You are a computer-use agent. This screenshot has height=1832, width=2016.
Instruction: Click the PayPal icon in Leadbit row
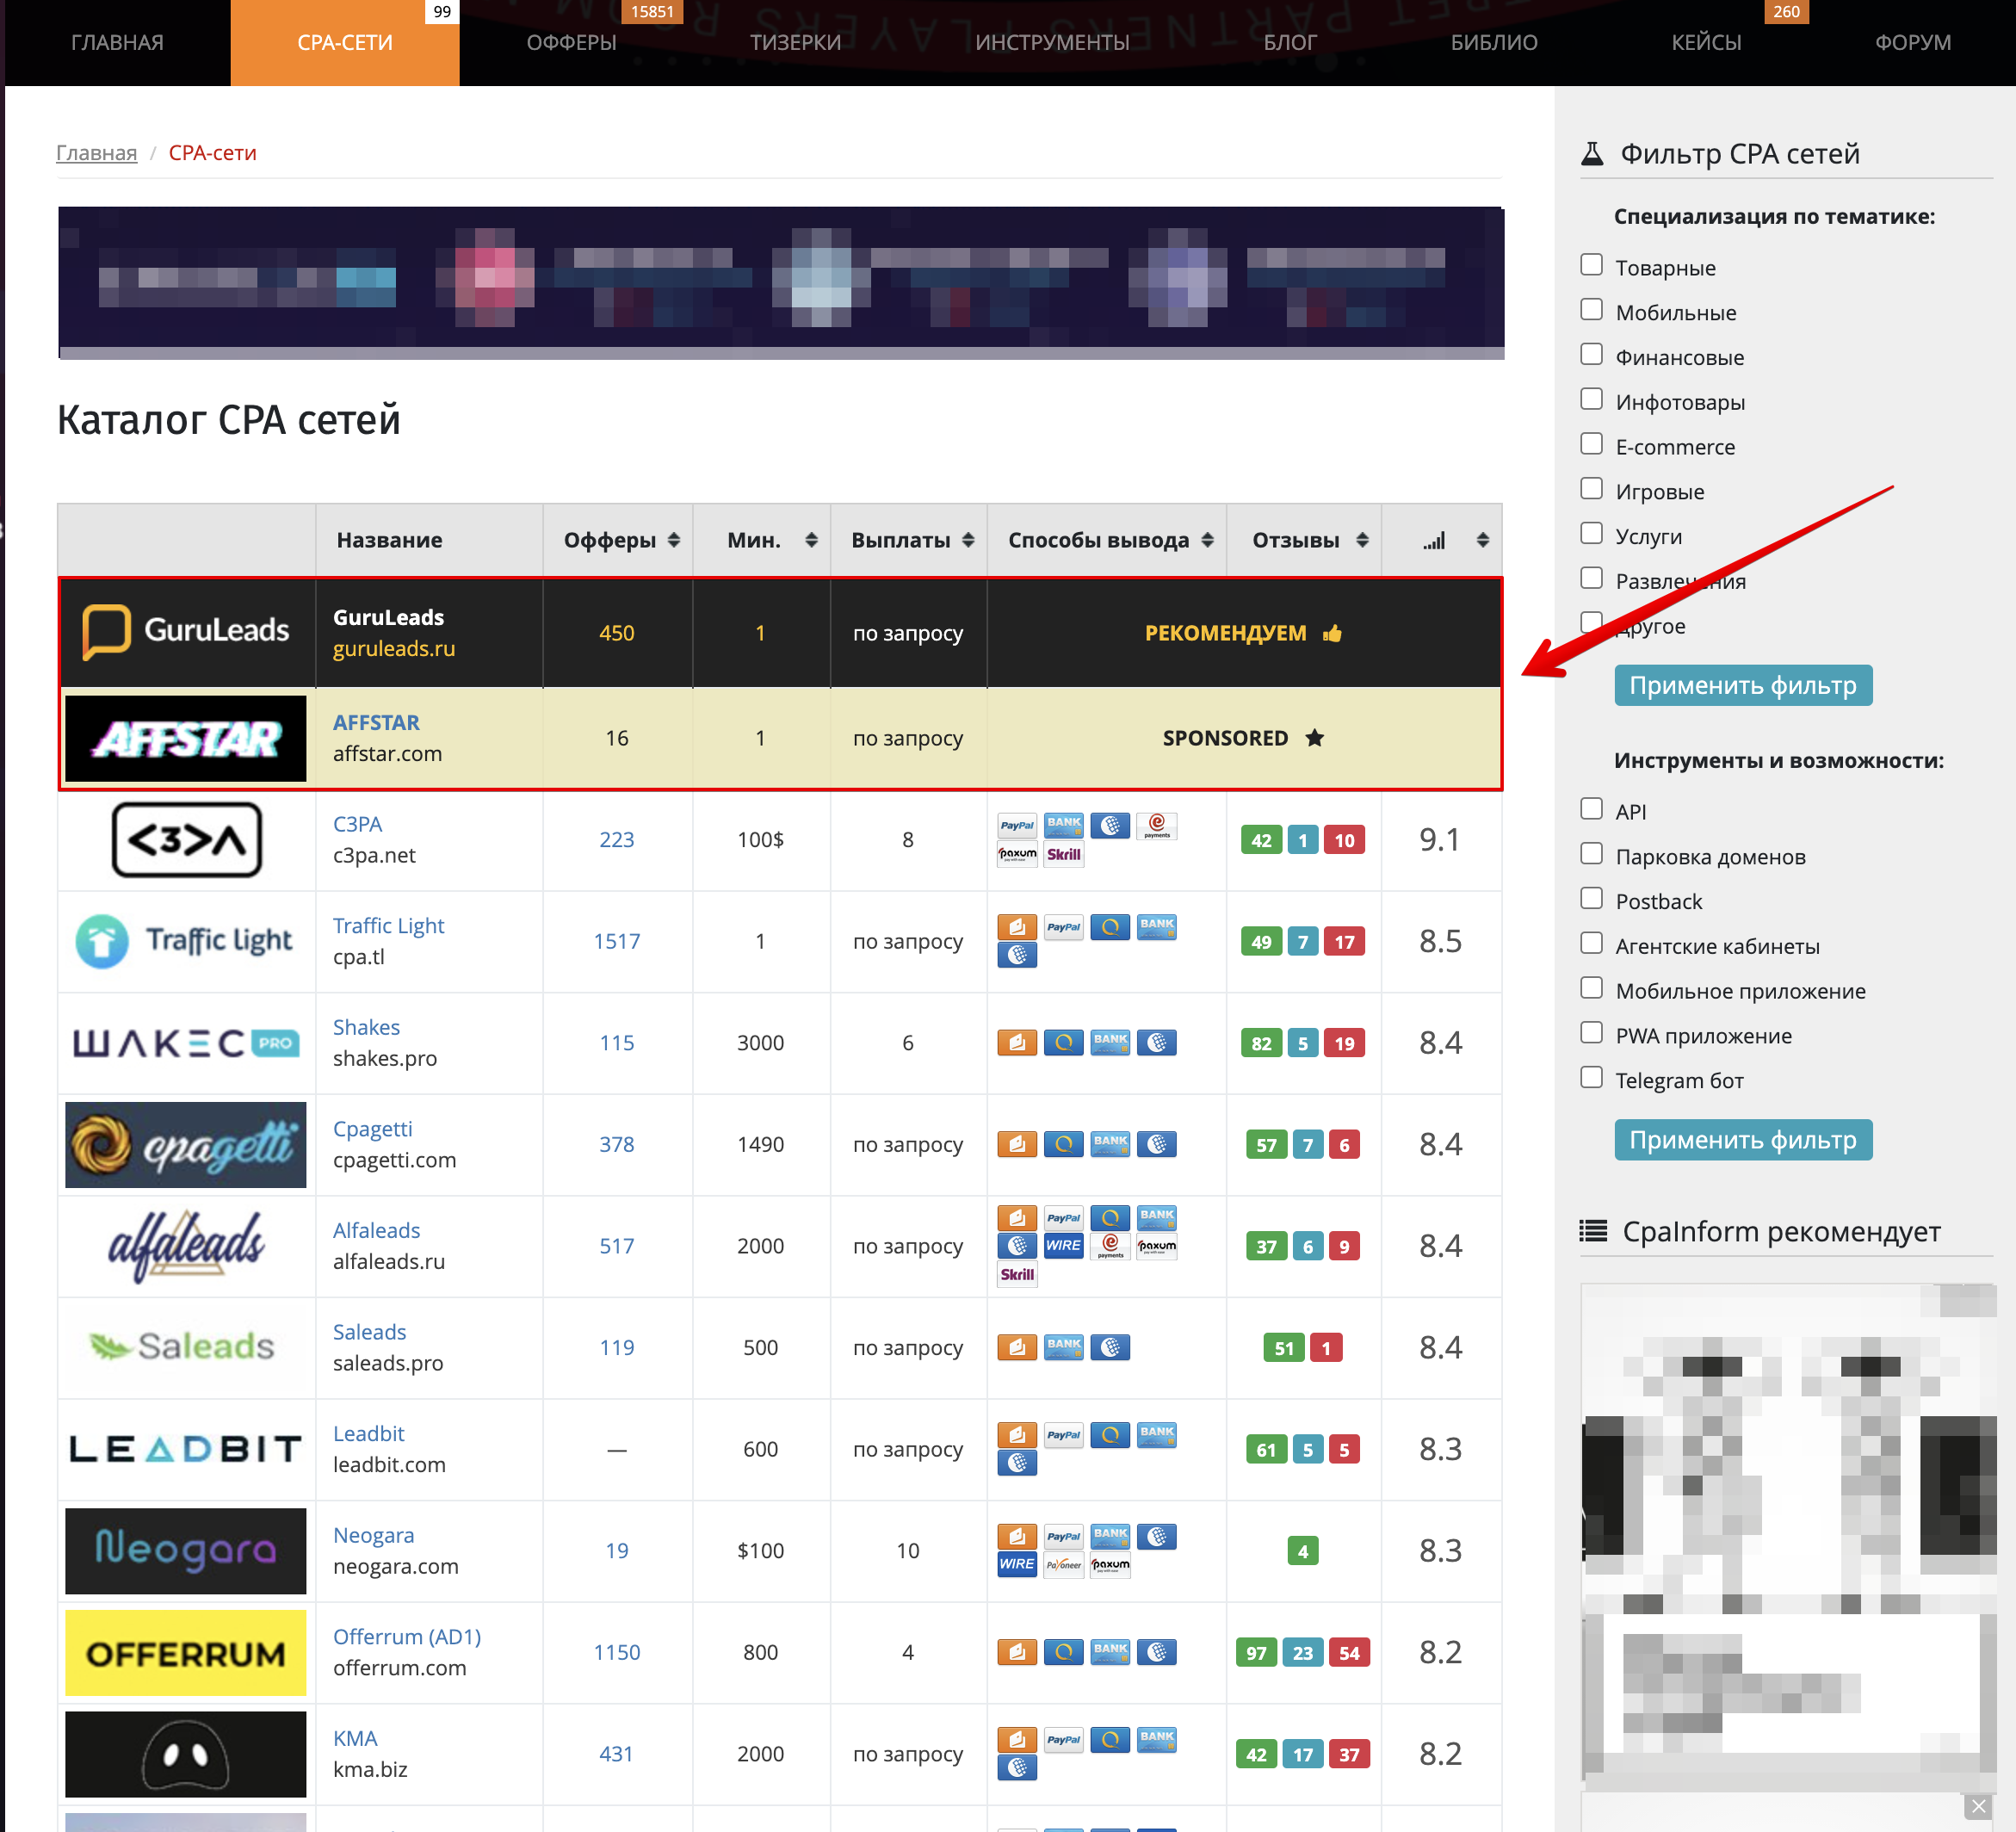pyautogui.click(x=1063, y=1435)
